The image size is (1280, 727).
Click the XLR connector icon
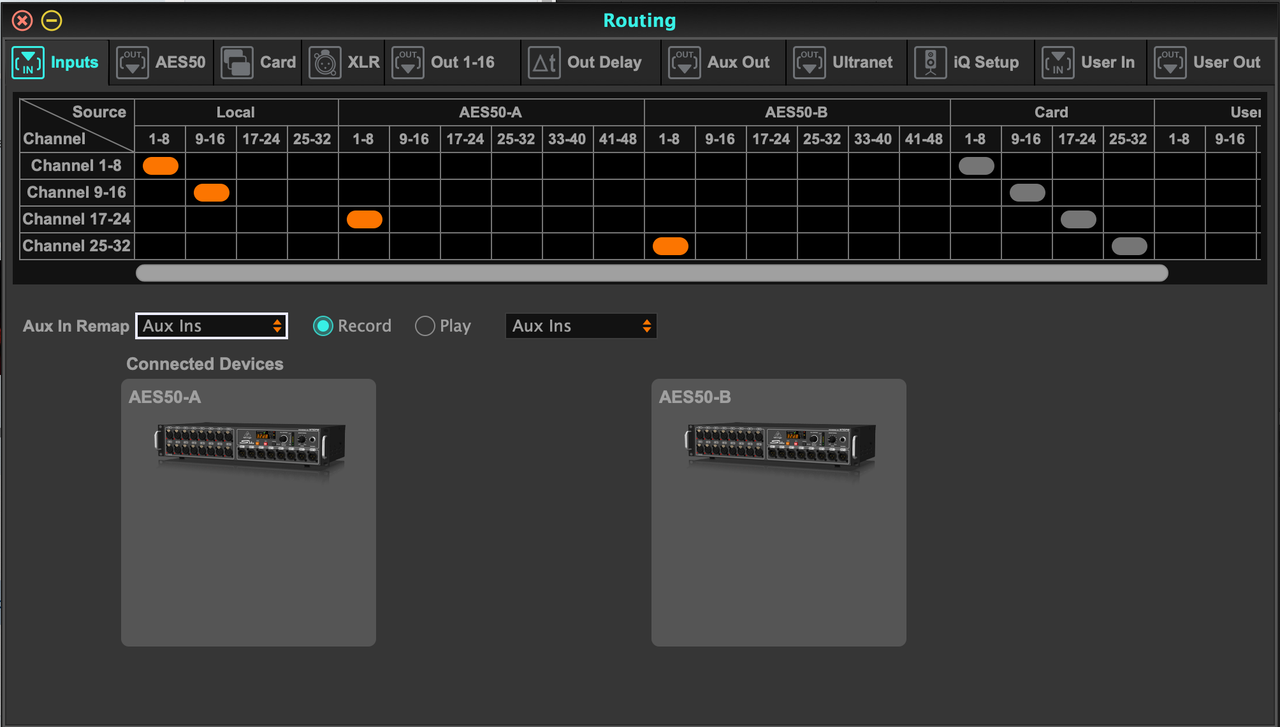[325, 62]
